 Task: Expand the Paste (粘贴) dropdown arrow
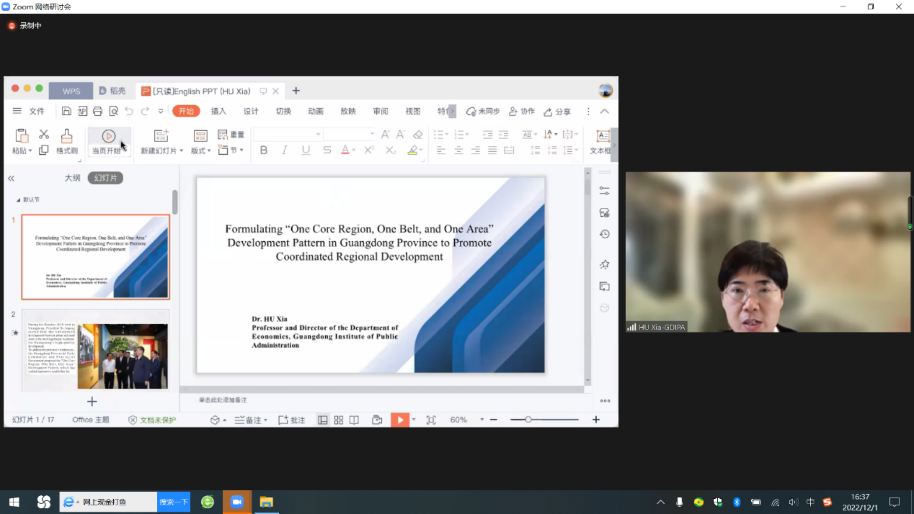point(30,151)
